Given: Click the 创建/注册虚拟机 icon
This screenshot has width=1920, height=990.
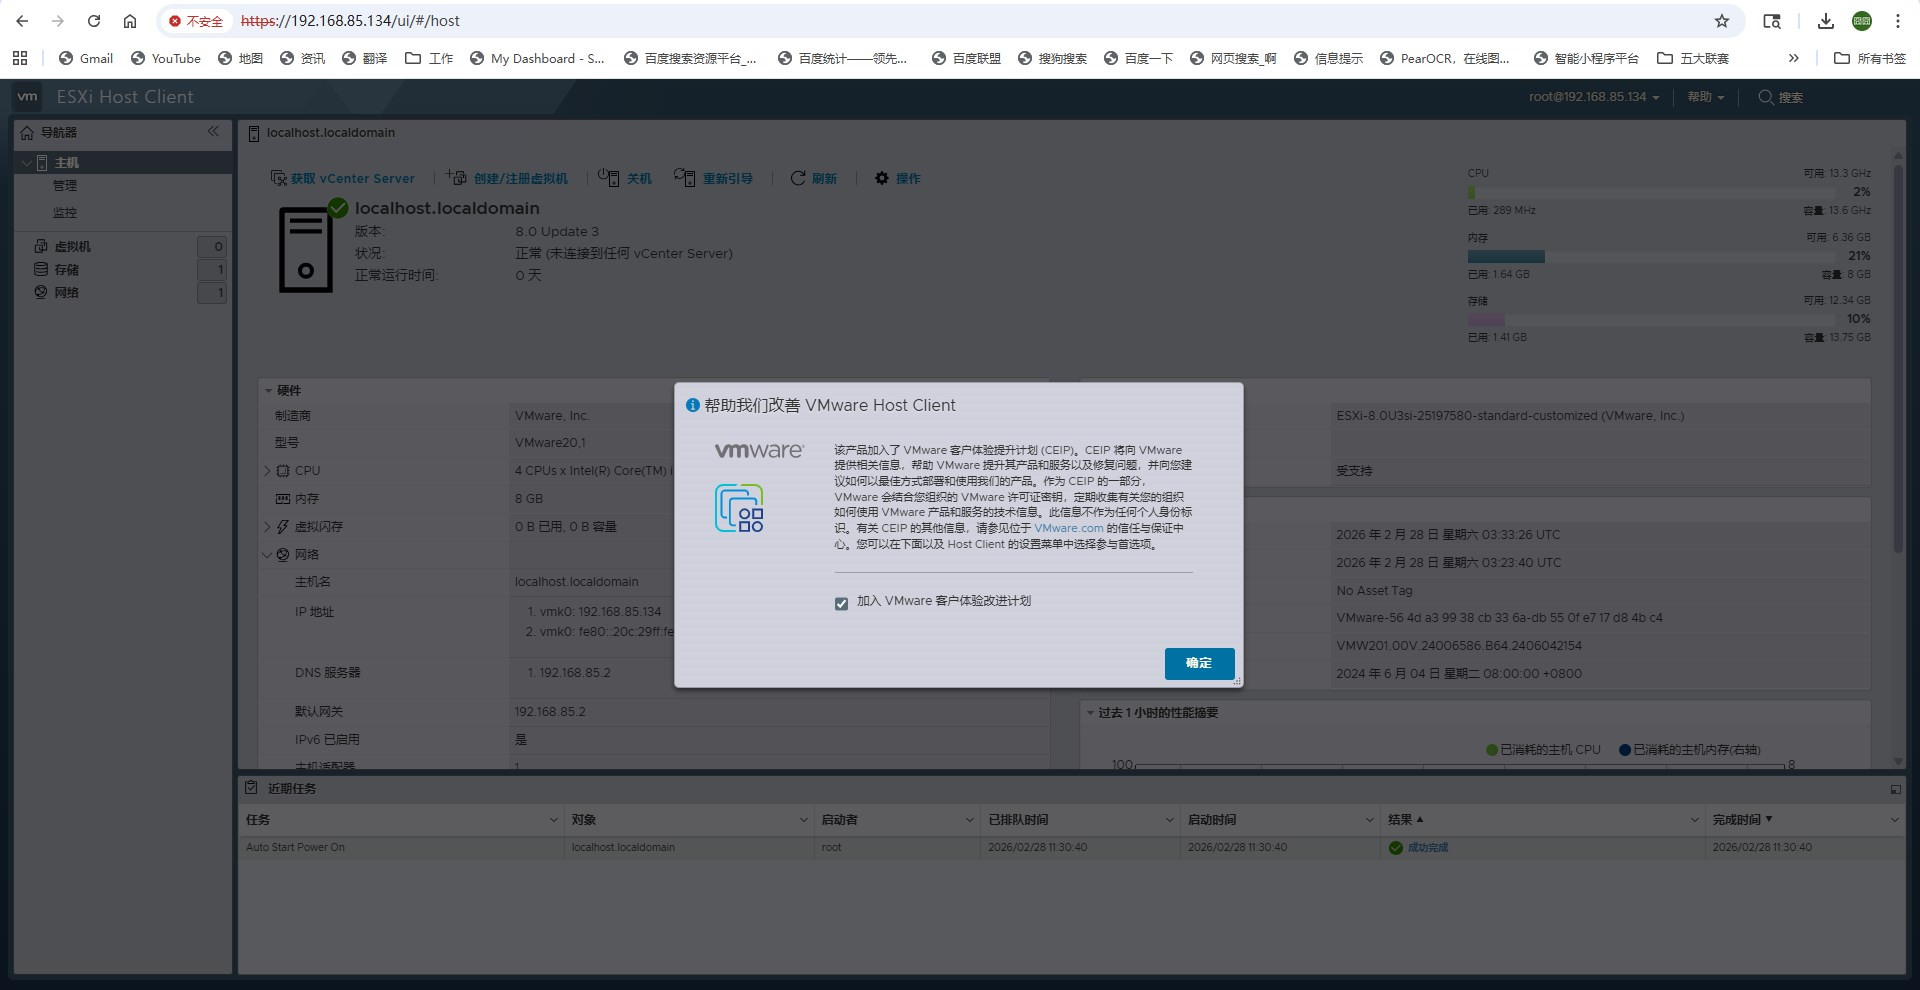Looking at the screenshot, I should [x=456, y=178].
